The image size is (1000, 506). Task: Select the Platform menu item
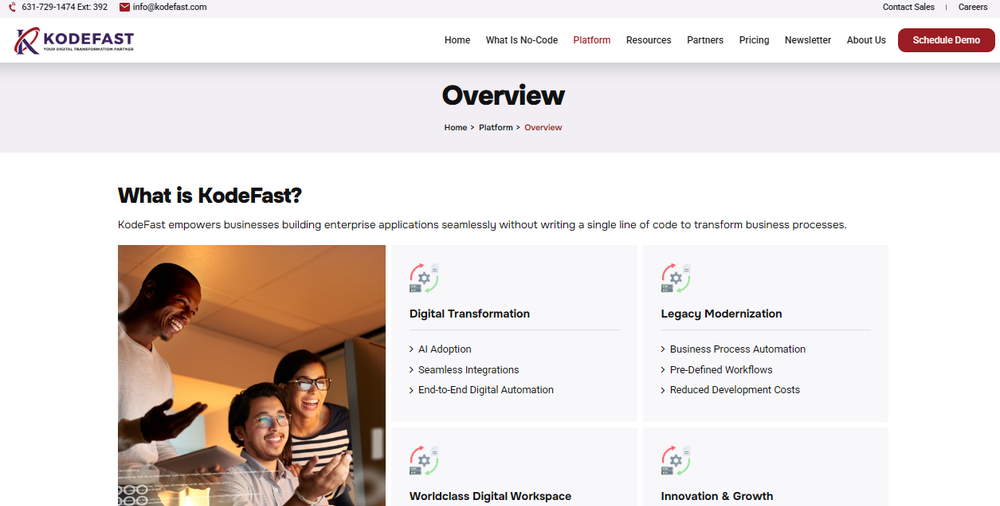[x=592, y=40]
